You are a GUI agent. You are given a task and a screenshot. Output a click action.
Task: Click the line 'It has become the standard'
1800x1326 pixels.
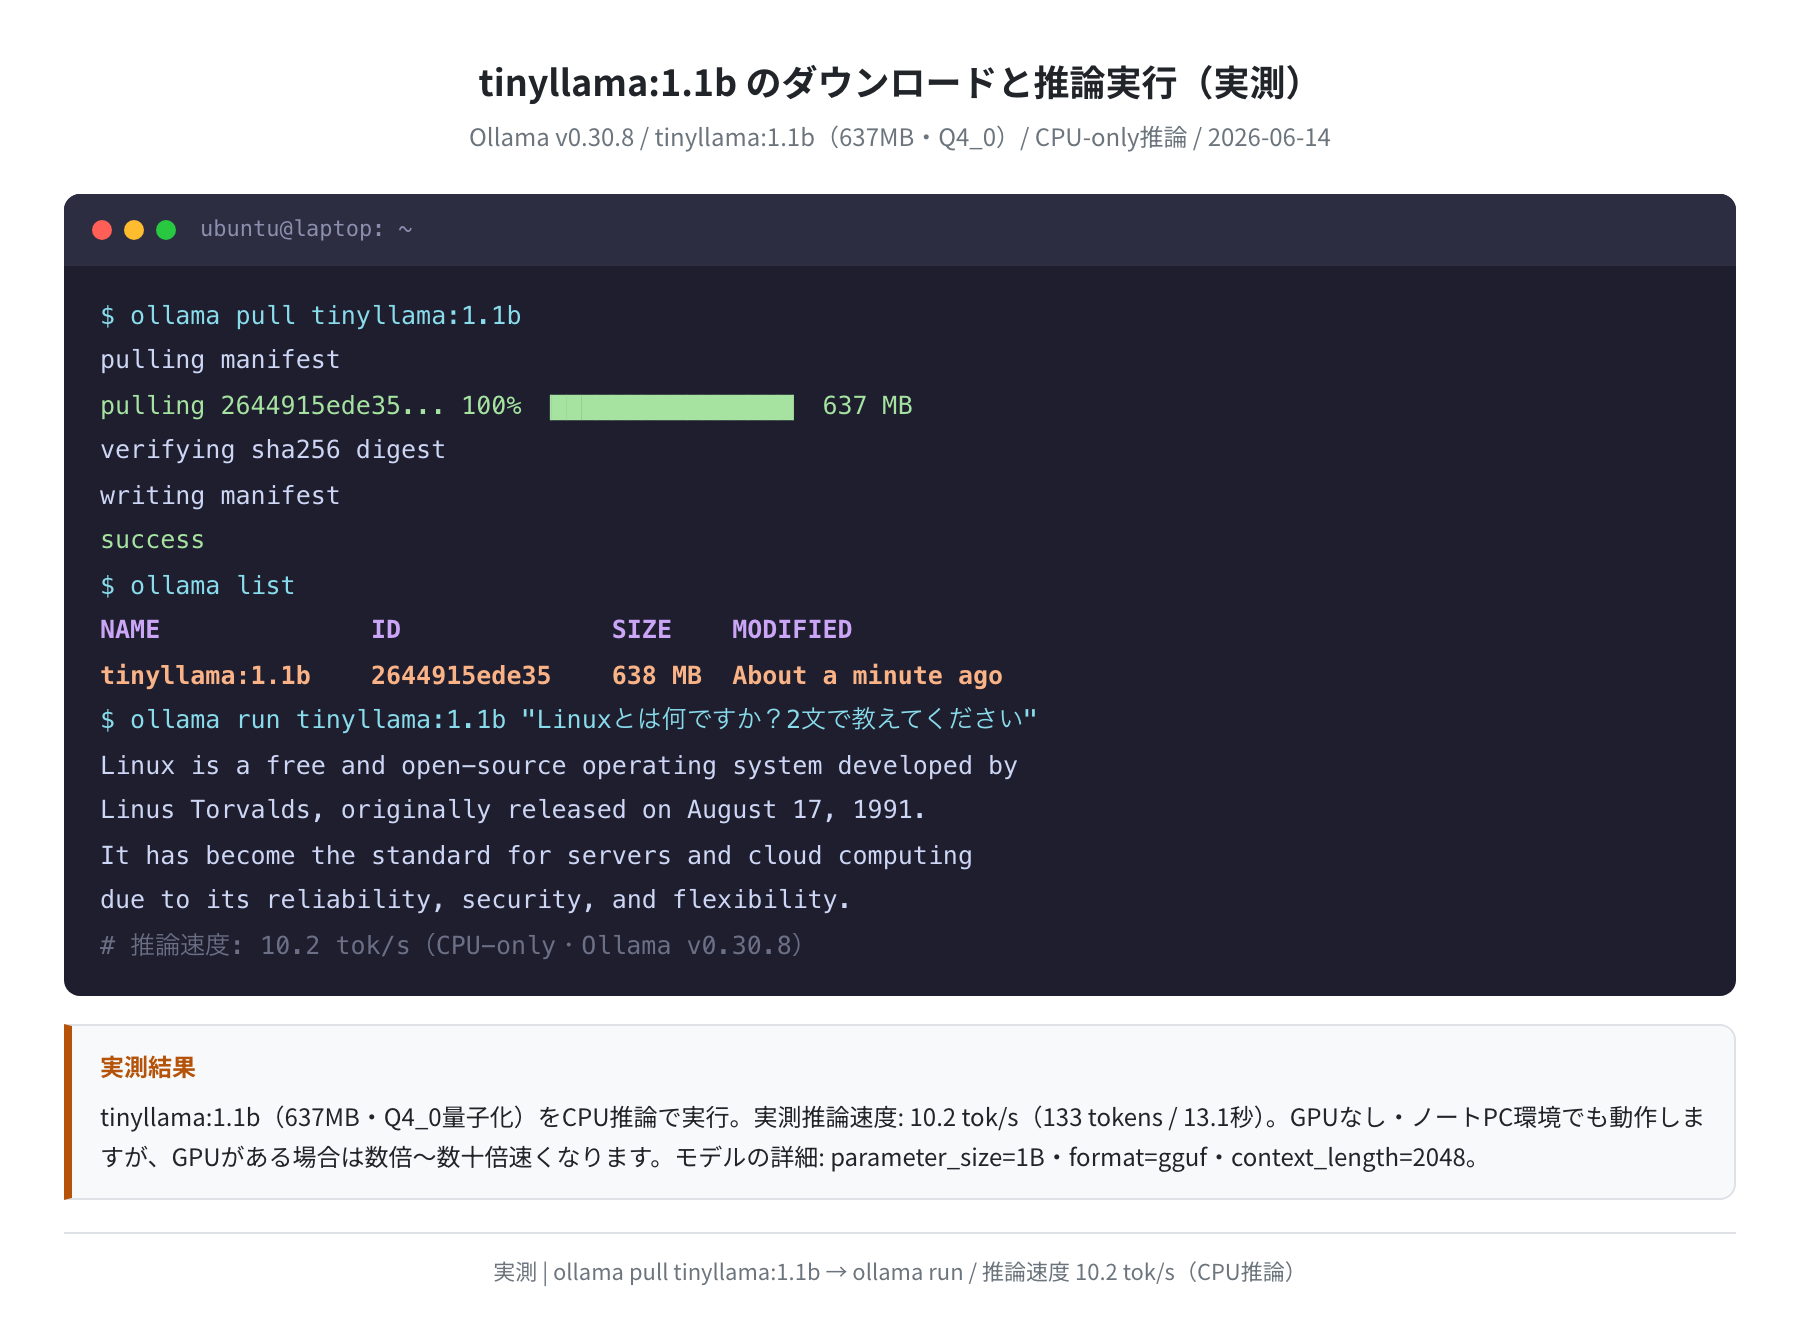[x=536, y=856]
